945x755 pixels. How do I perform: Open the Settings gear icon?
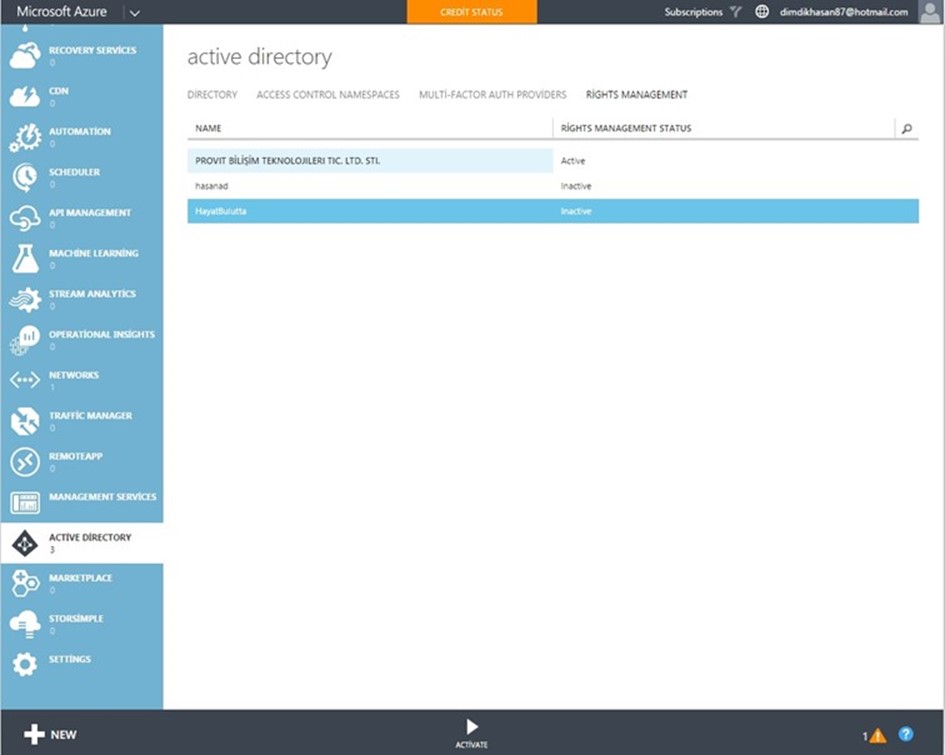click(25, 664)
